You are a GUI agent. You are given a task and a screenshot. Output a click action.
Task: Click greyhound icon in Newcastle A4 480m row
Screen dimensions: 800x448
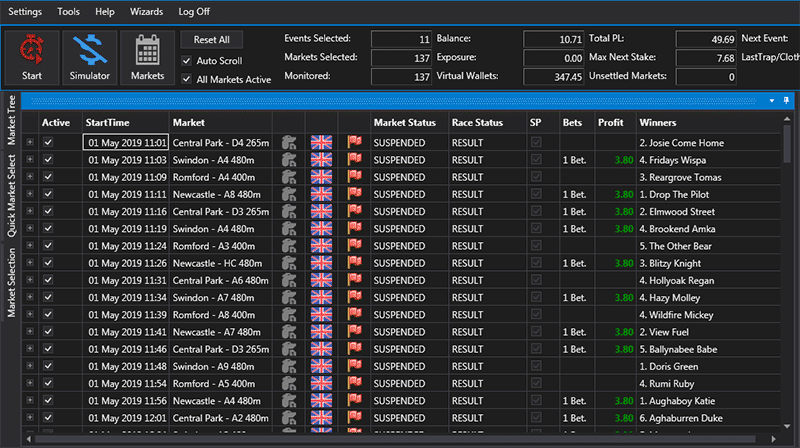click(x=289, y=401)
